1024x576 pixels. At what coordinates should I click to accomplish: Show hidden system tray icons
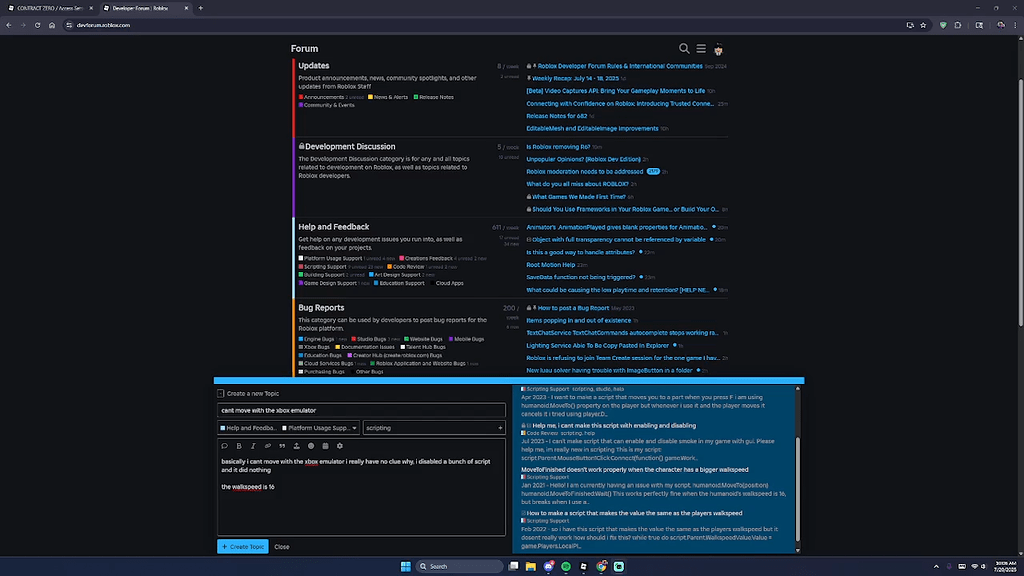click(936, 566)
